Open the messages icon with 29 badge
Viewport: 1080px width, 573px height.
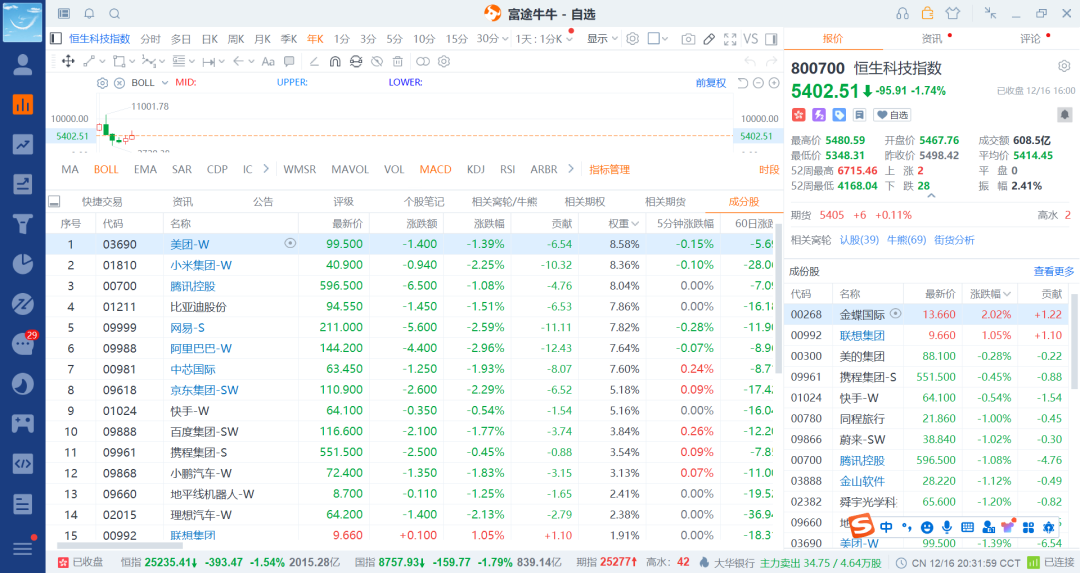click(22, 343)
